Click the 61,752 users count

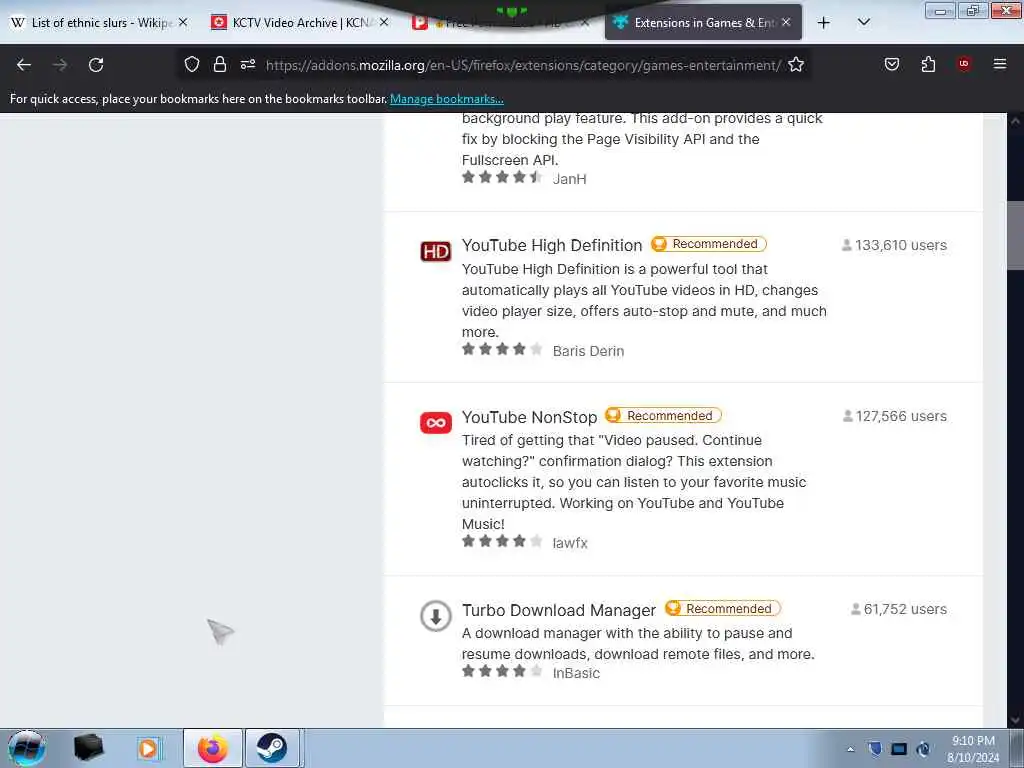click(899, 609)
